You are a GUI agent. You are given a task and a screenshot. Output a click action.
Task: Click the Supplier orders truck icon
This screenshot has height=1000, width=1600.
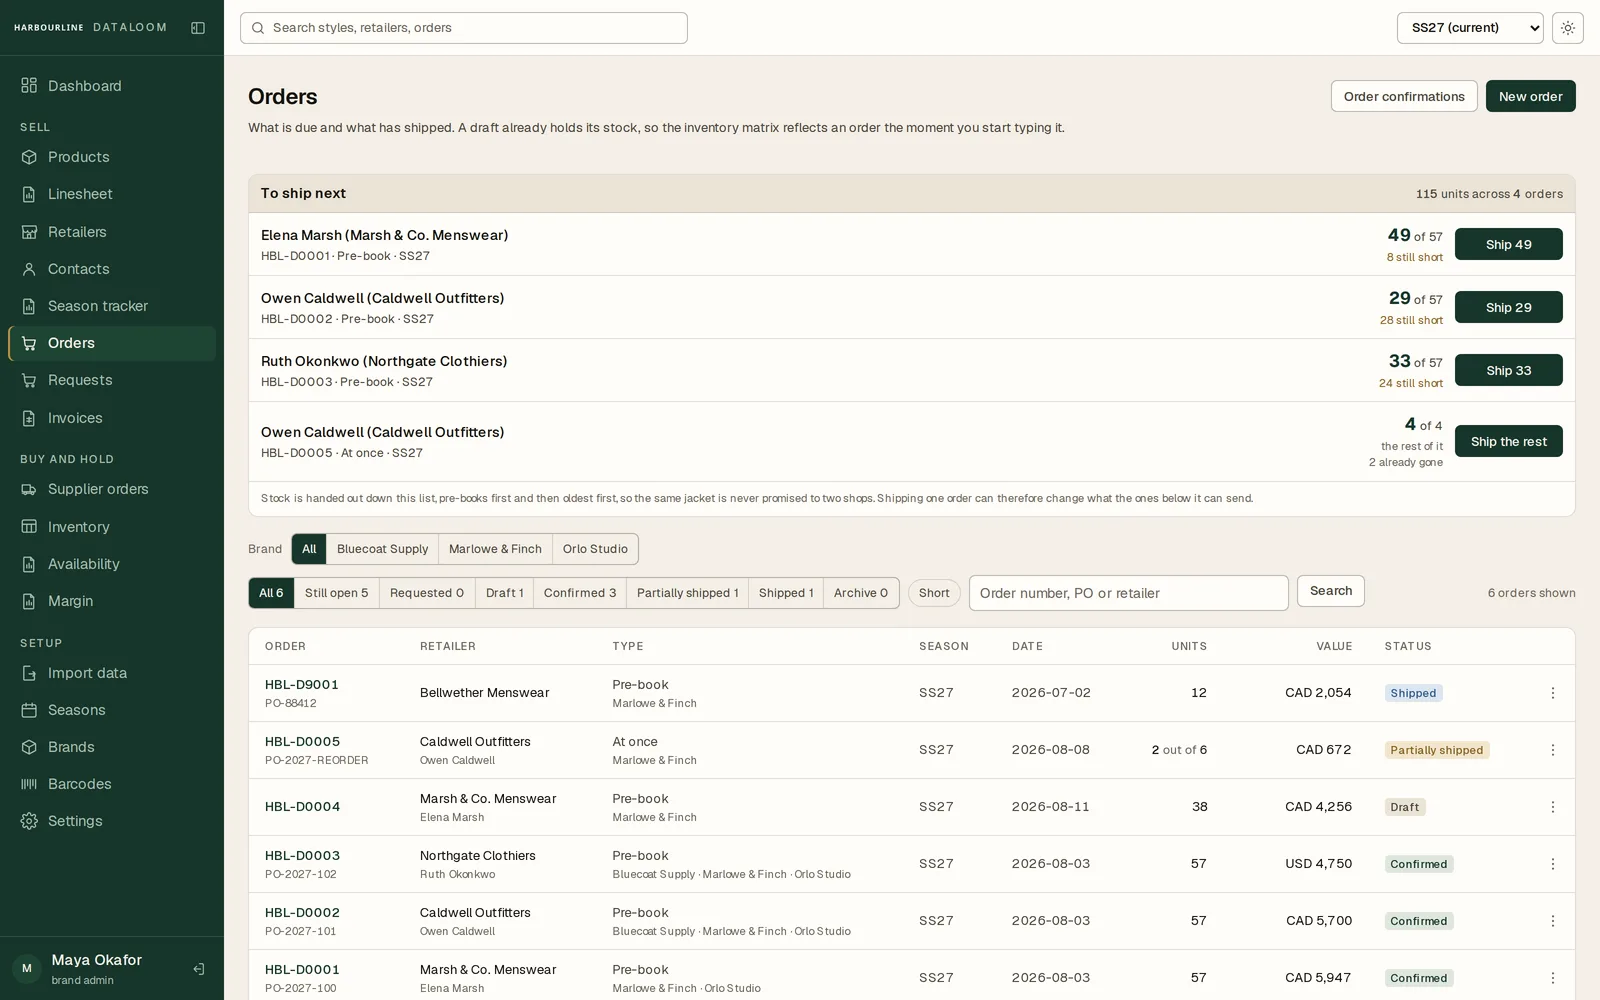(29, 489)
